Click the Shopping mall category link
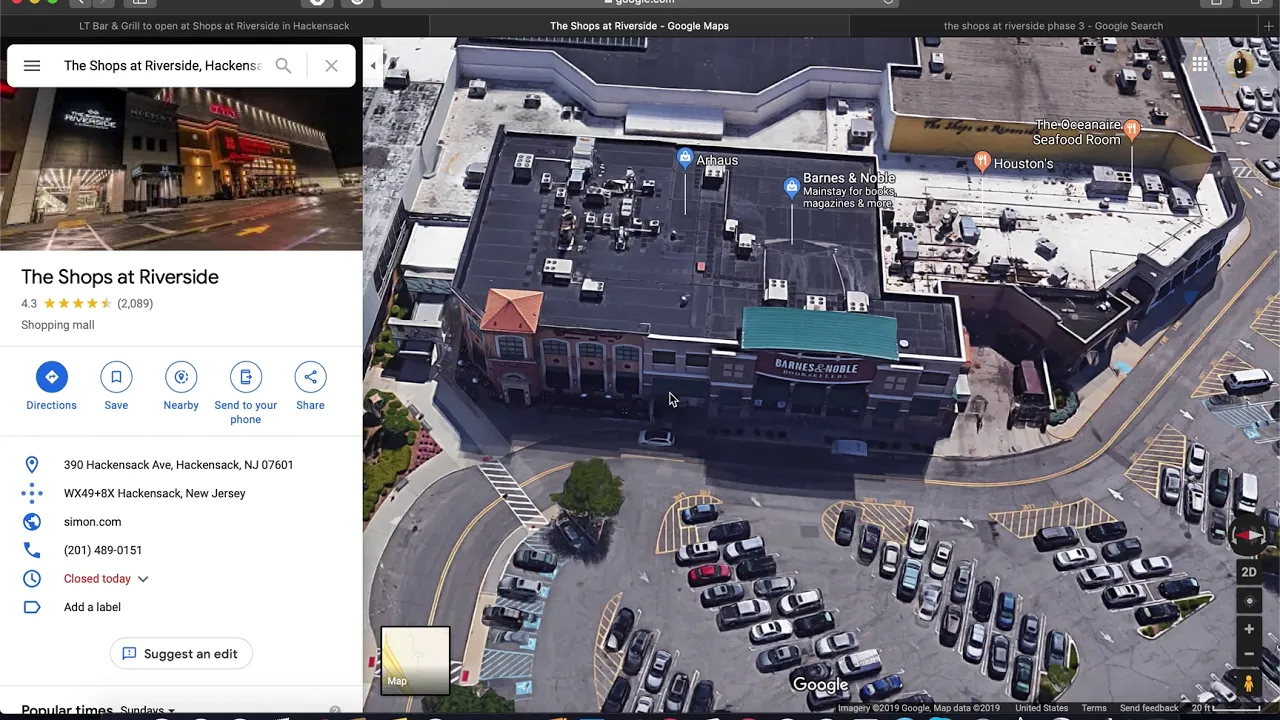 tap(58, 325)
